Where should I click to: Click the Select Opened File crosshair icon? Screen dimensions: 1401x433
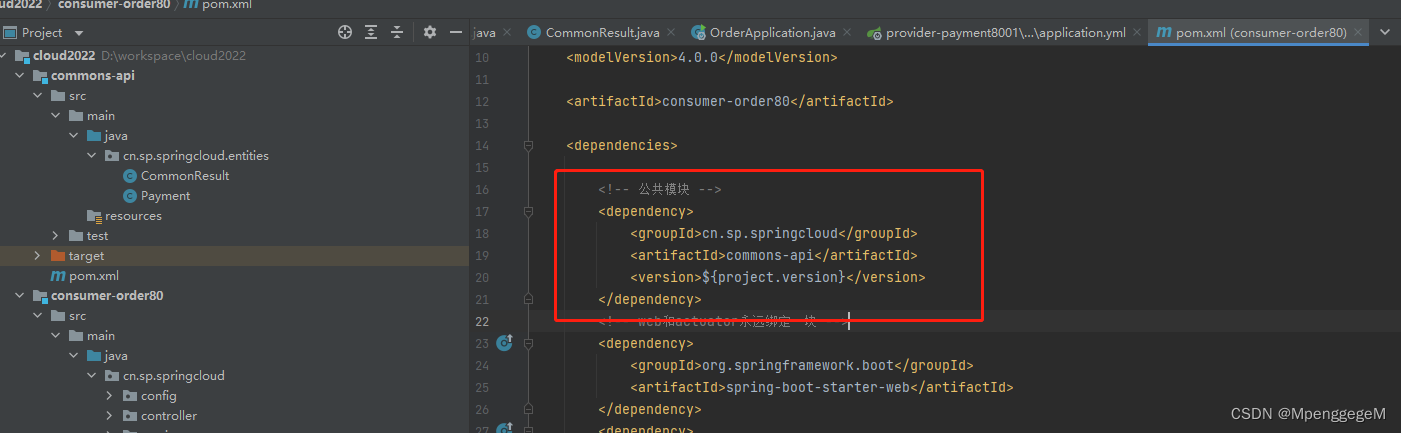[x=346, y=32]
